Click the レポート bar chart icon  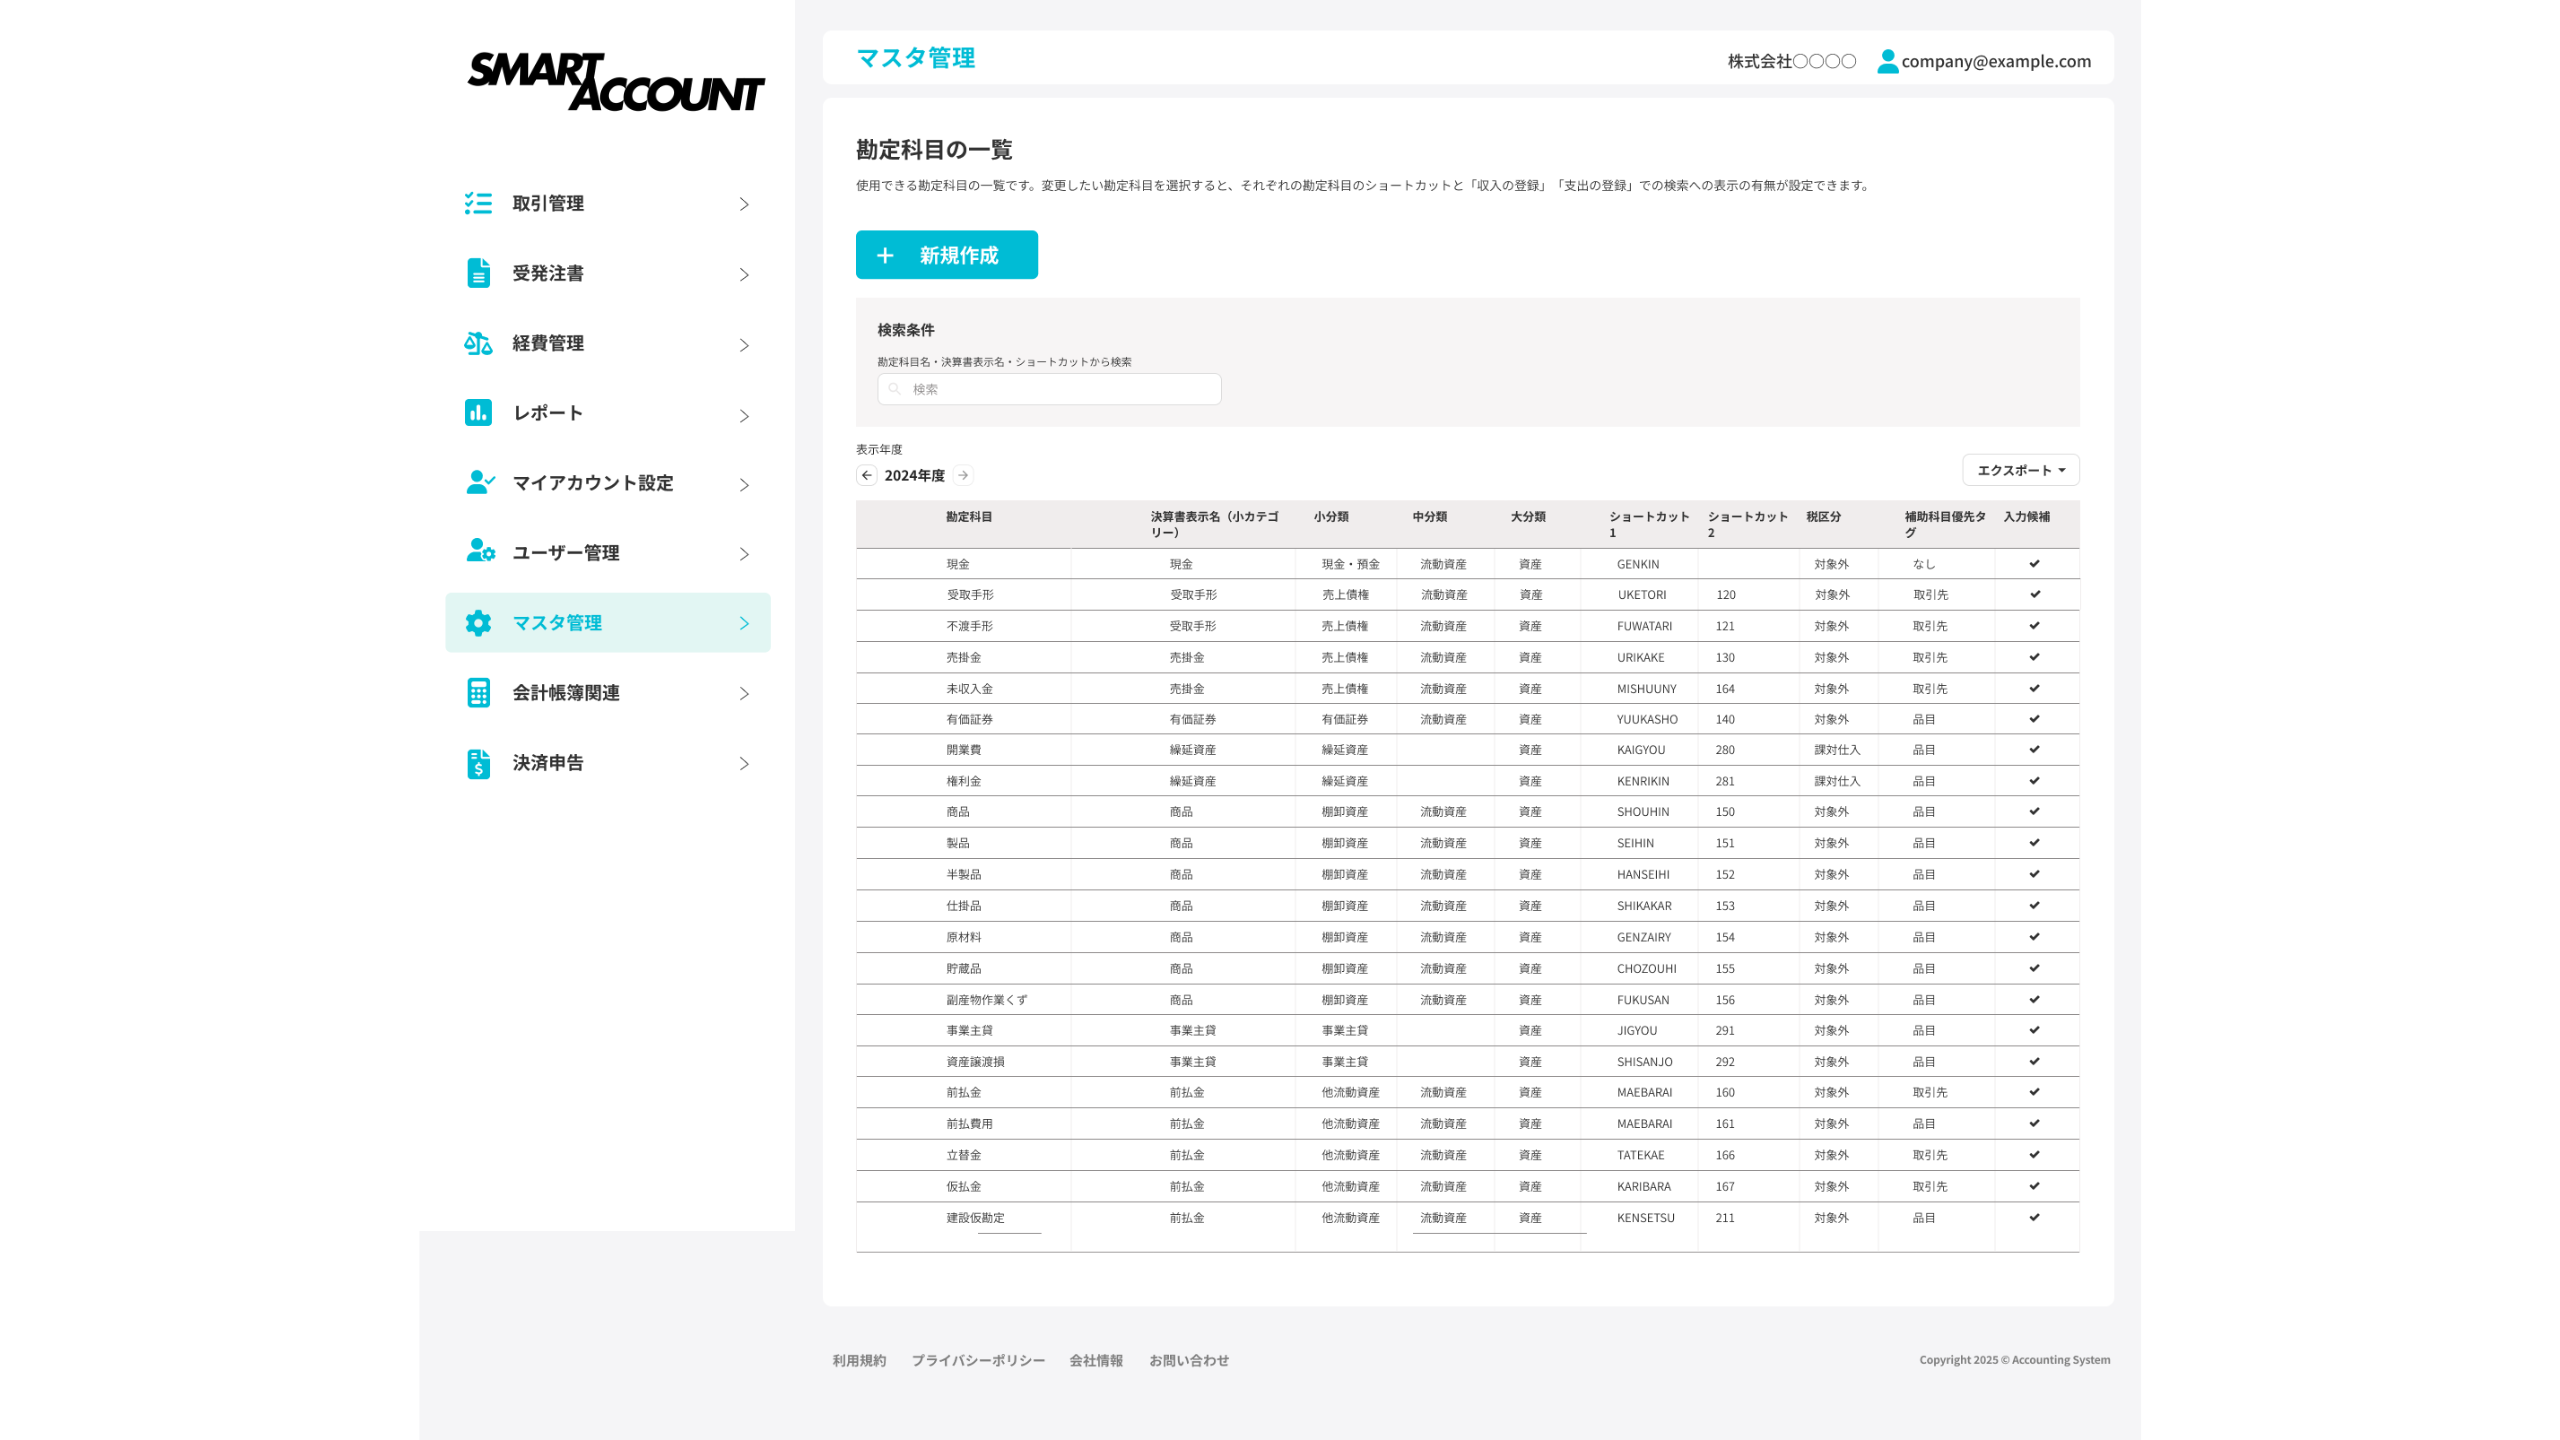coord(478,413)
